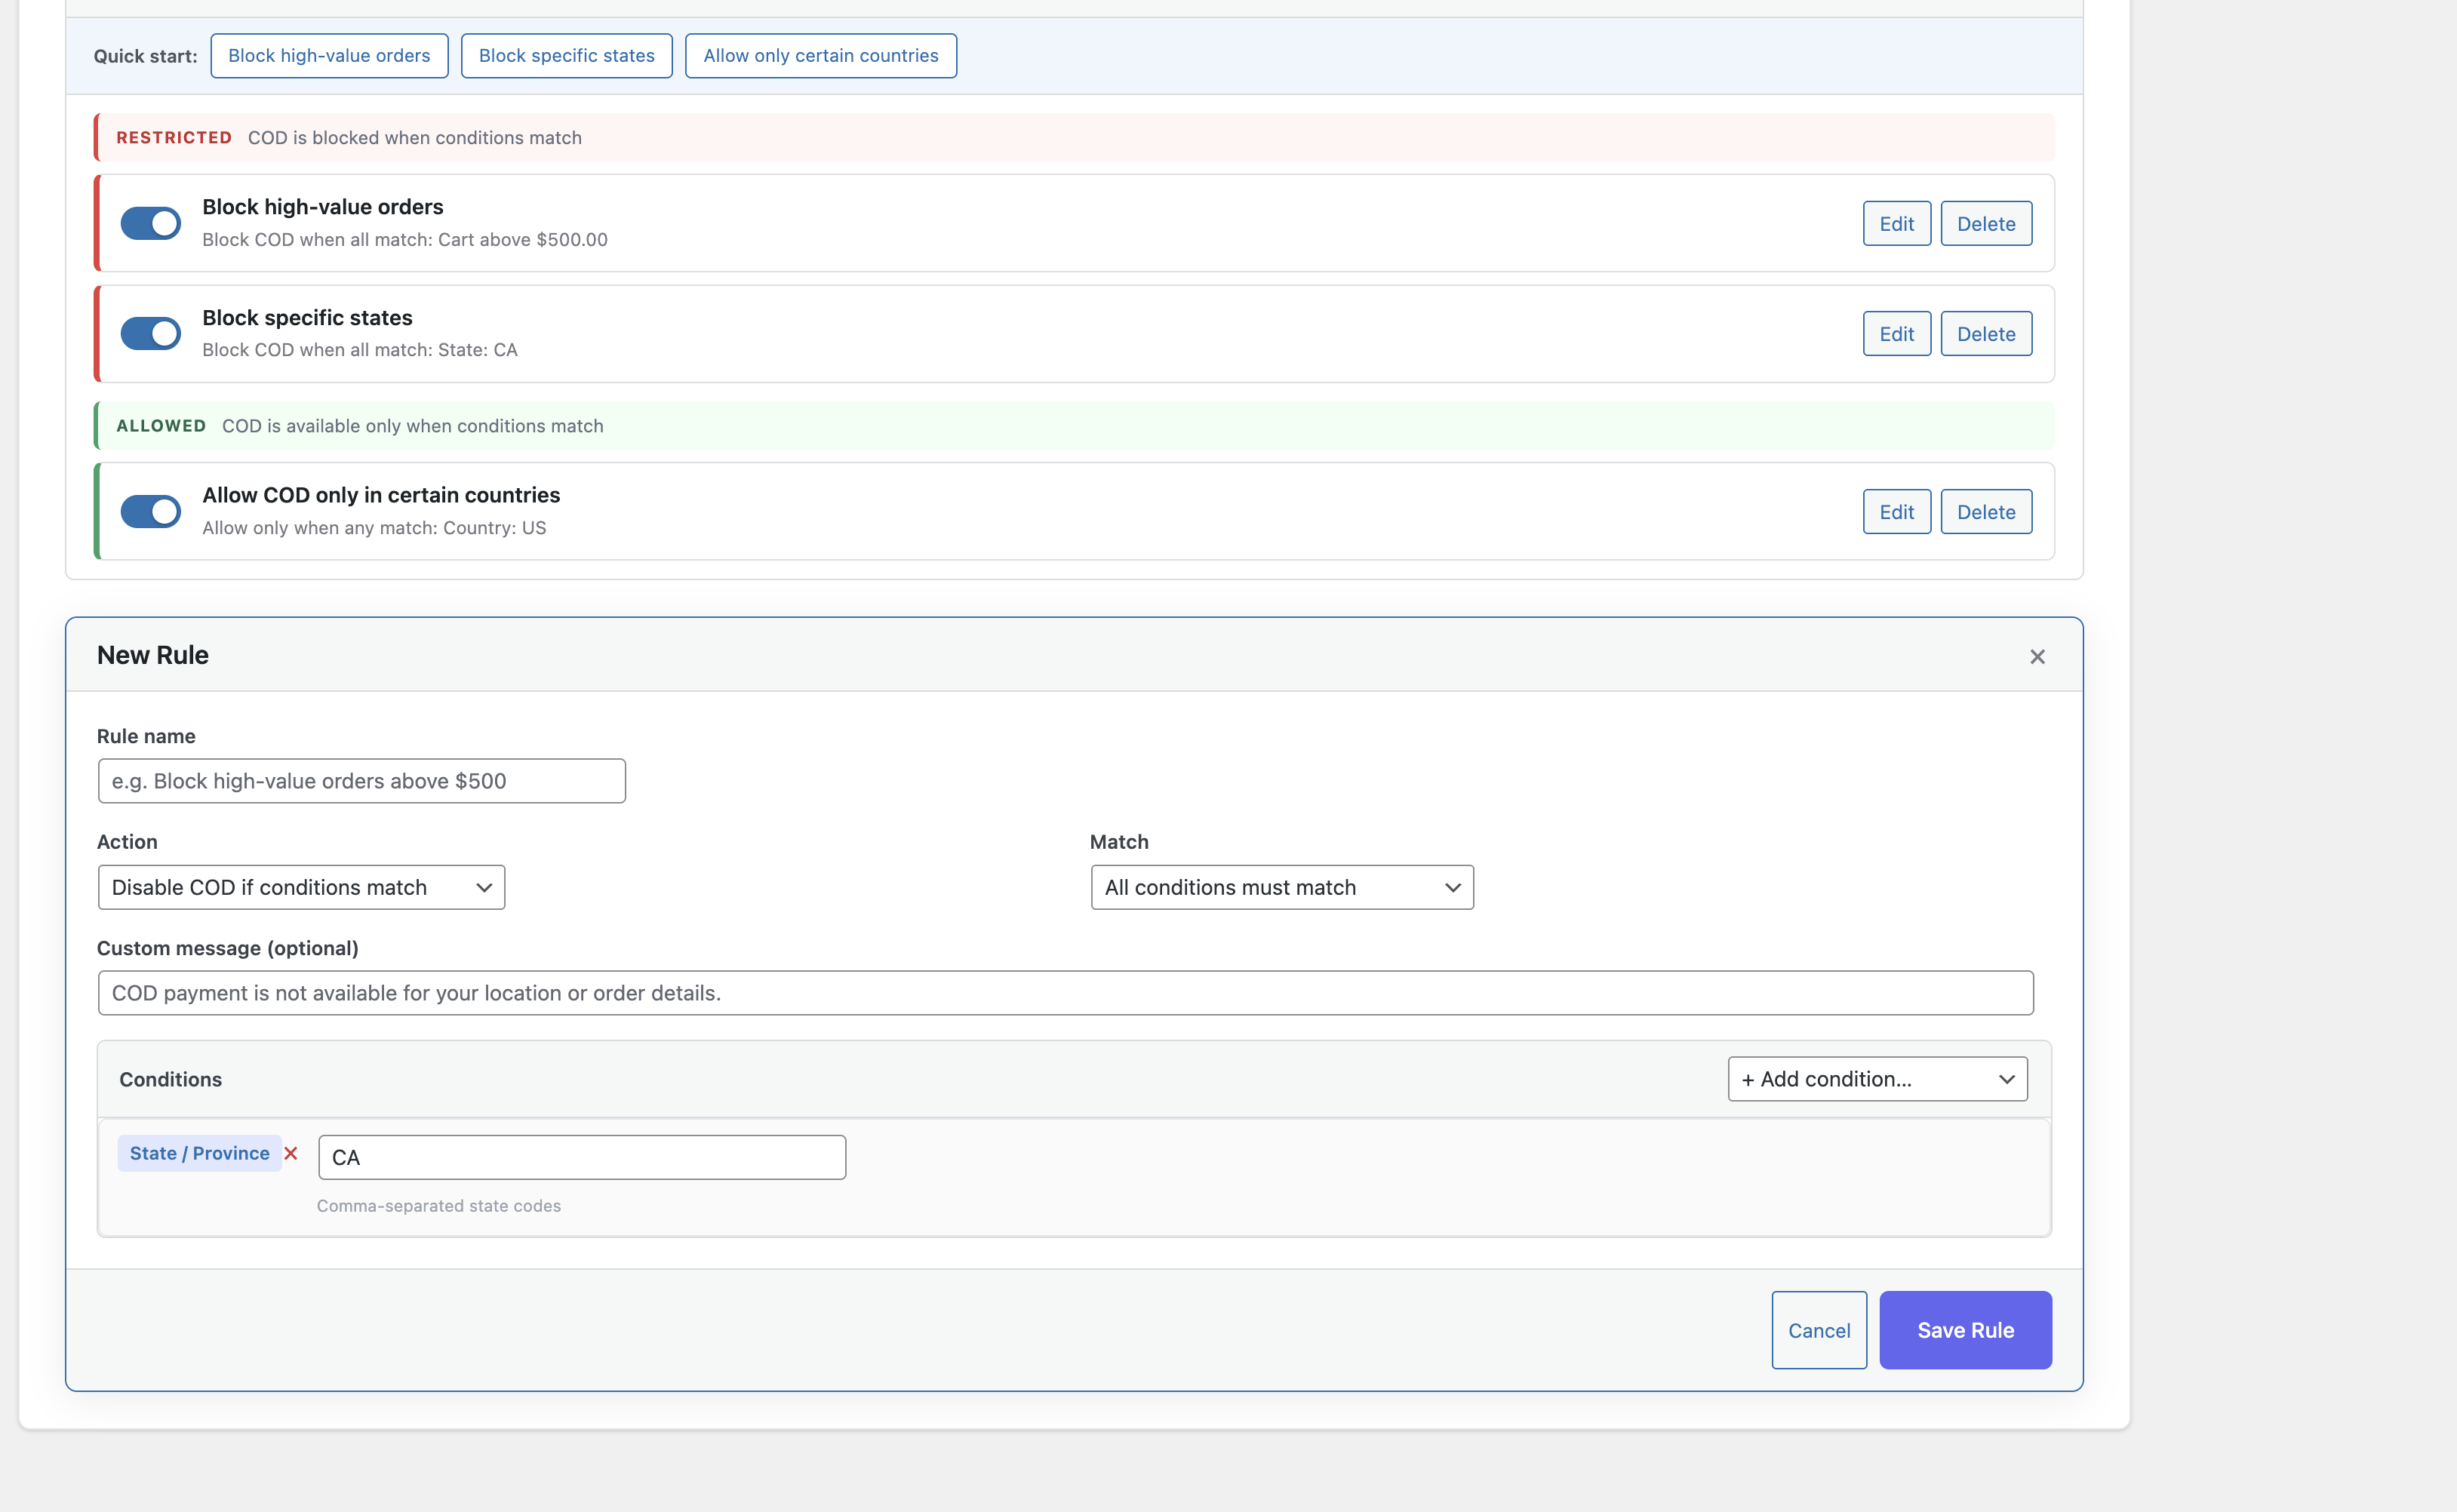Remove the State / Province condition

click(291, 1153)
